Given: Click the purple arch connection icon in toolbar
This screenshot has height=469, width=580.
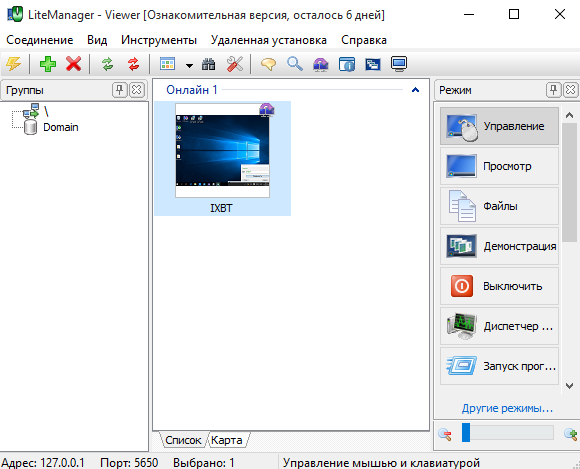Looking at the screenshot, I should click(321, 64).
